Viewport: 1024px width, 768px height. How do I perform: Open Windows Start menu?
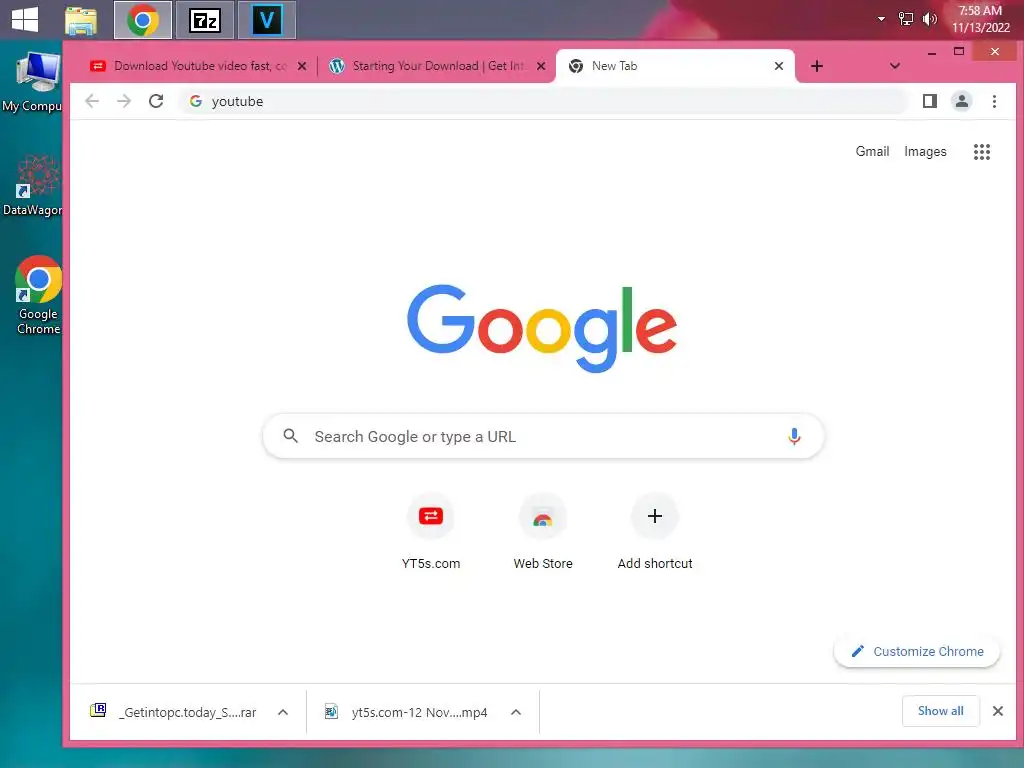(x=25, y=20)
